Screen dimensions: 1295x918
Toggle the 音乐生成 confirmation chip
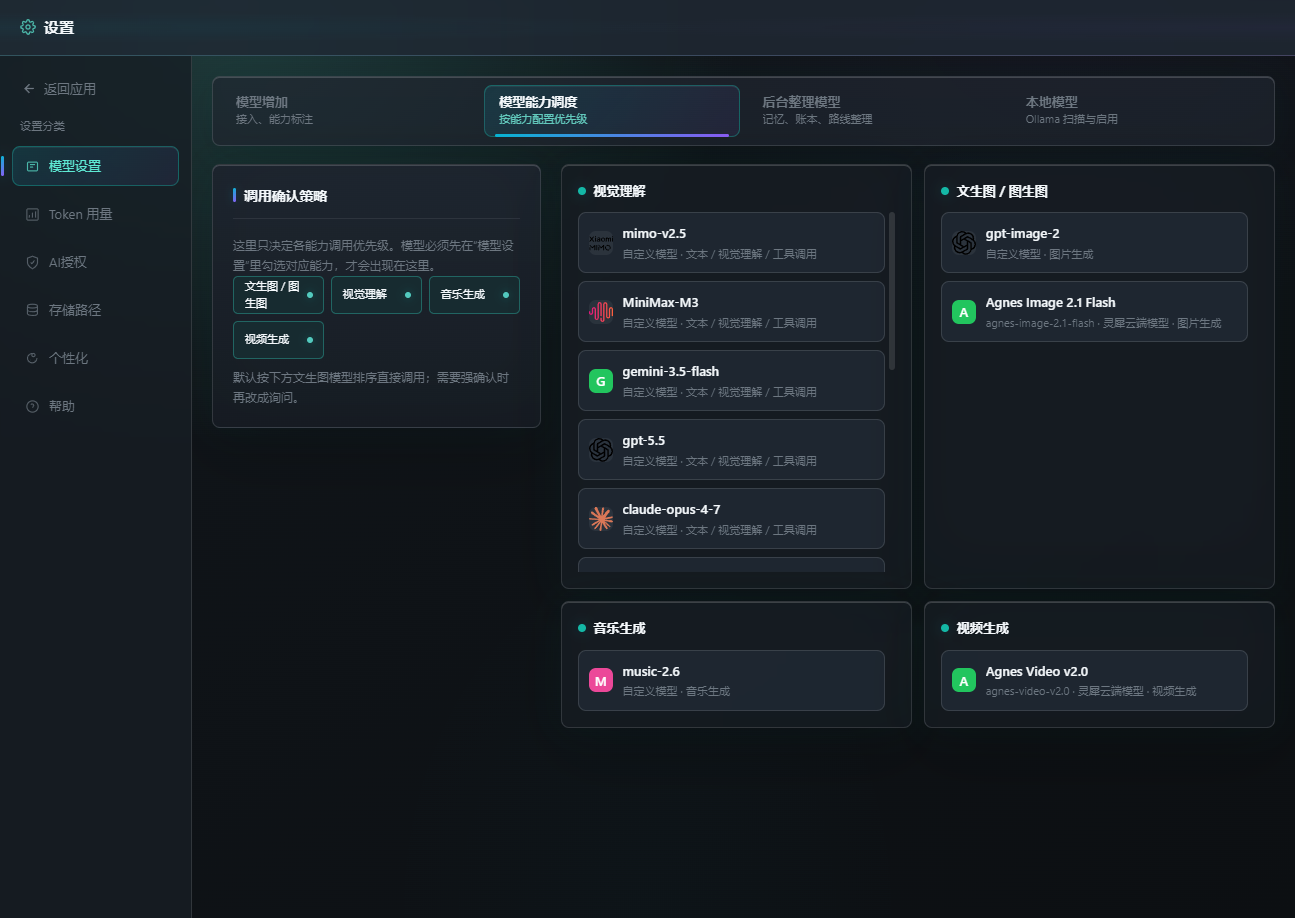click(474, 295)
